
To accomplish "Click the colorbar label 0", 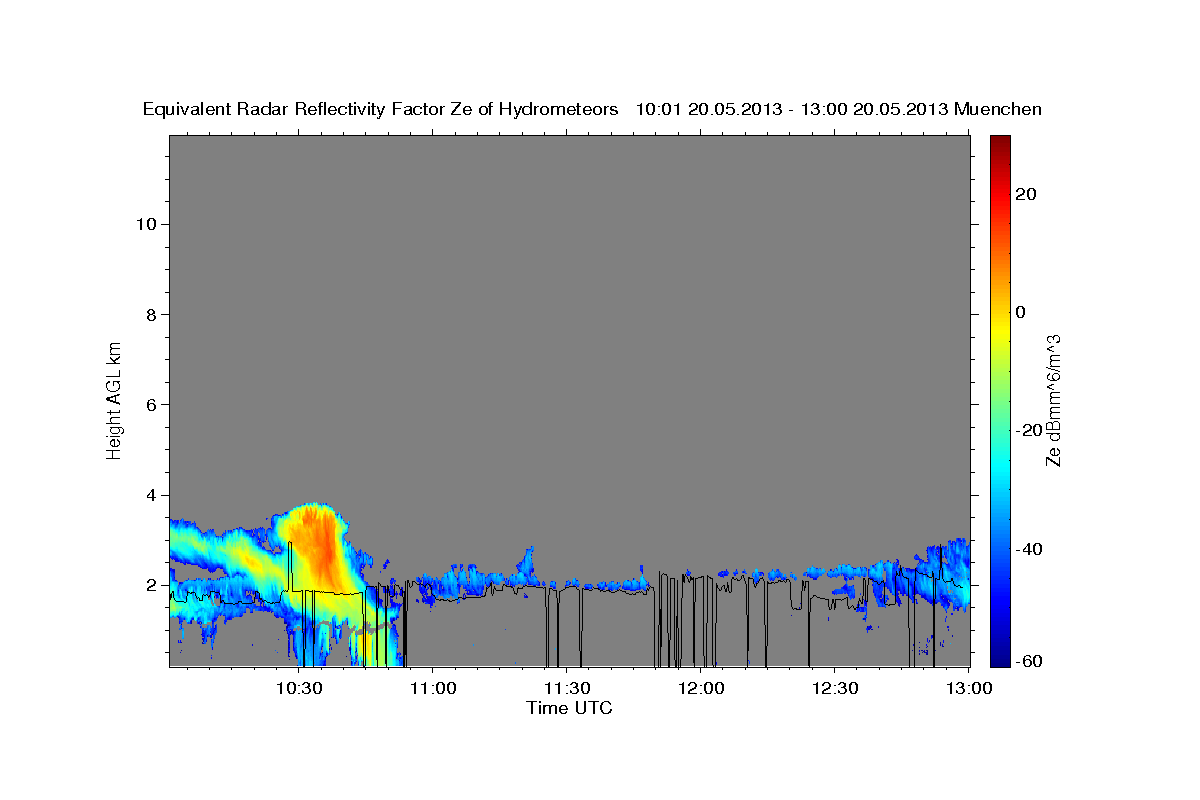I will [1021, 312].
